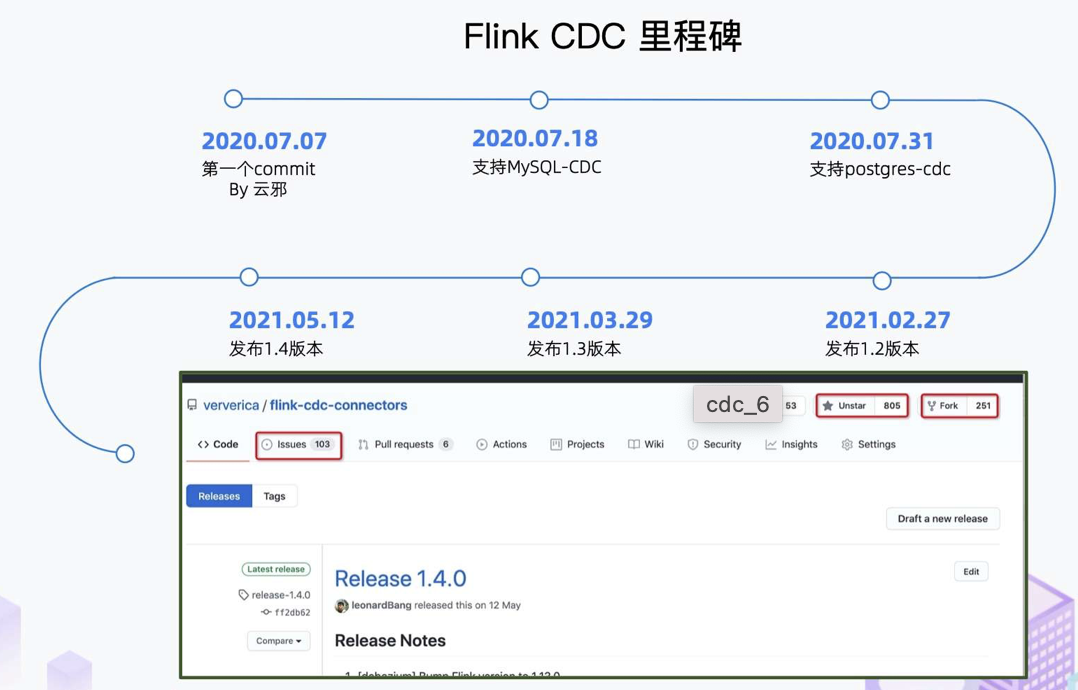Open the Security tab

(714, 445)
